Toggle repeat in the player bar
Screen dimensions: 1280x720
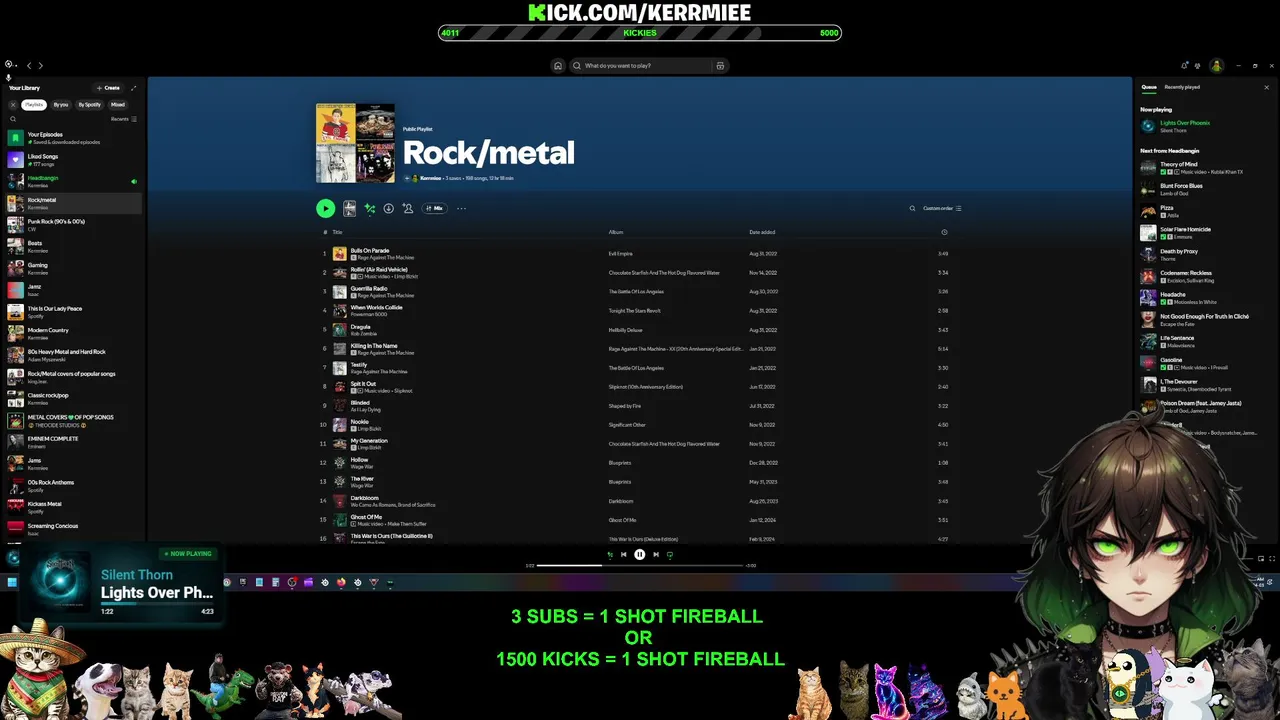click(670, 555)
